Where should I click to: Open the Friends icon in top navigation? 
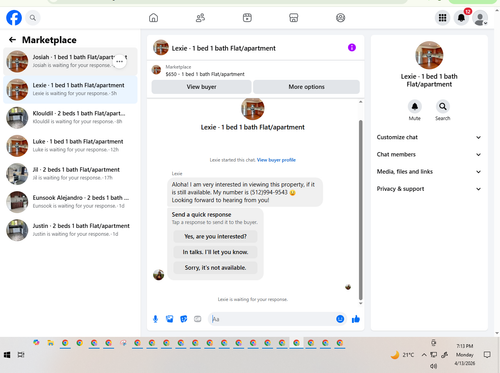pos(200,18)
